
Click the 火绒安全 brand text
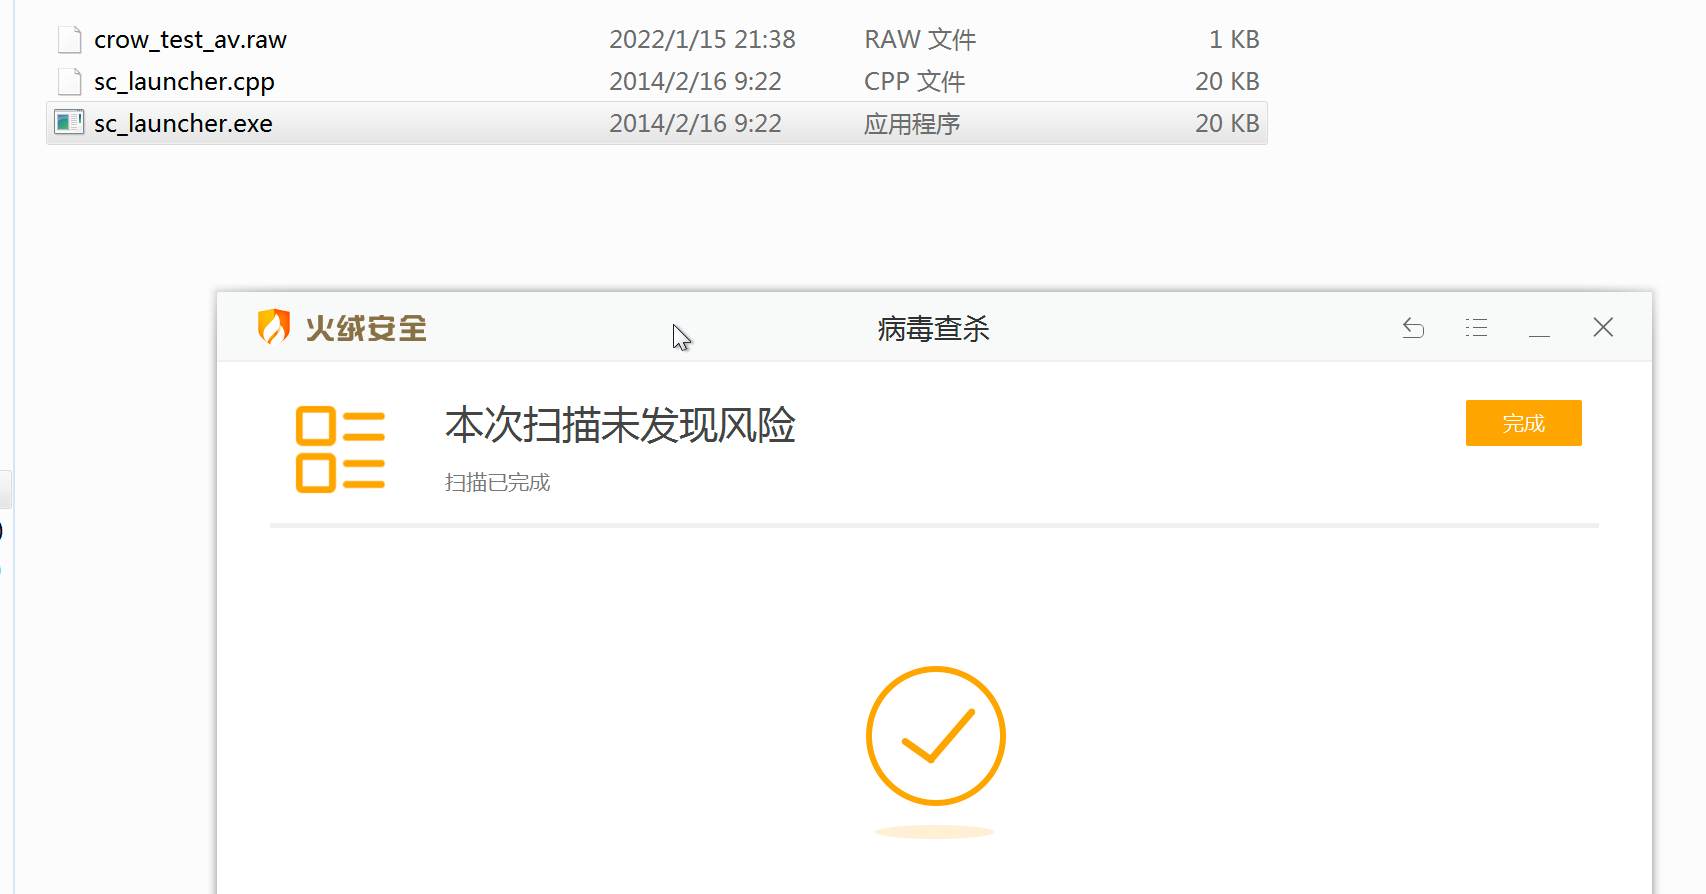(x=366, y=328)
